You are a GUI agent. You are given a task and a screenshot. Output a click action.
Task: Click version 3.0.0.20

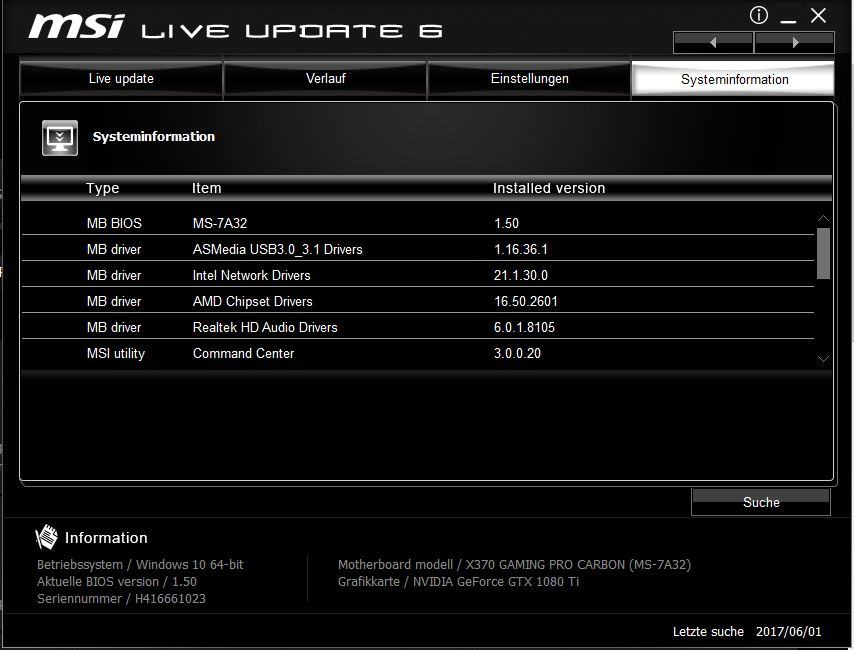(x=517, y=354)
